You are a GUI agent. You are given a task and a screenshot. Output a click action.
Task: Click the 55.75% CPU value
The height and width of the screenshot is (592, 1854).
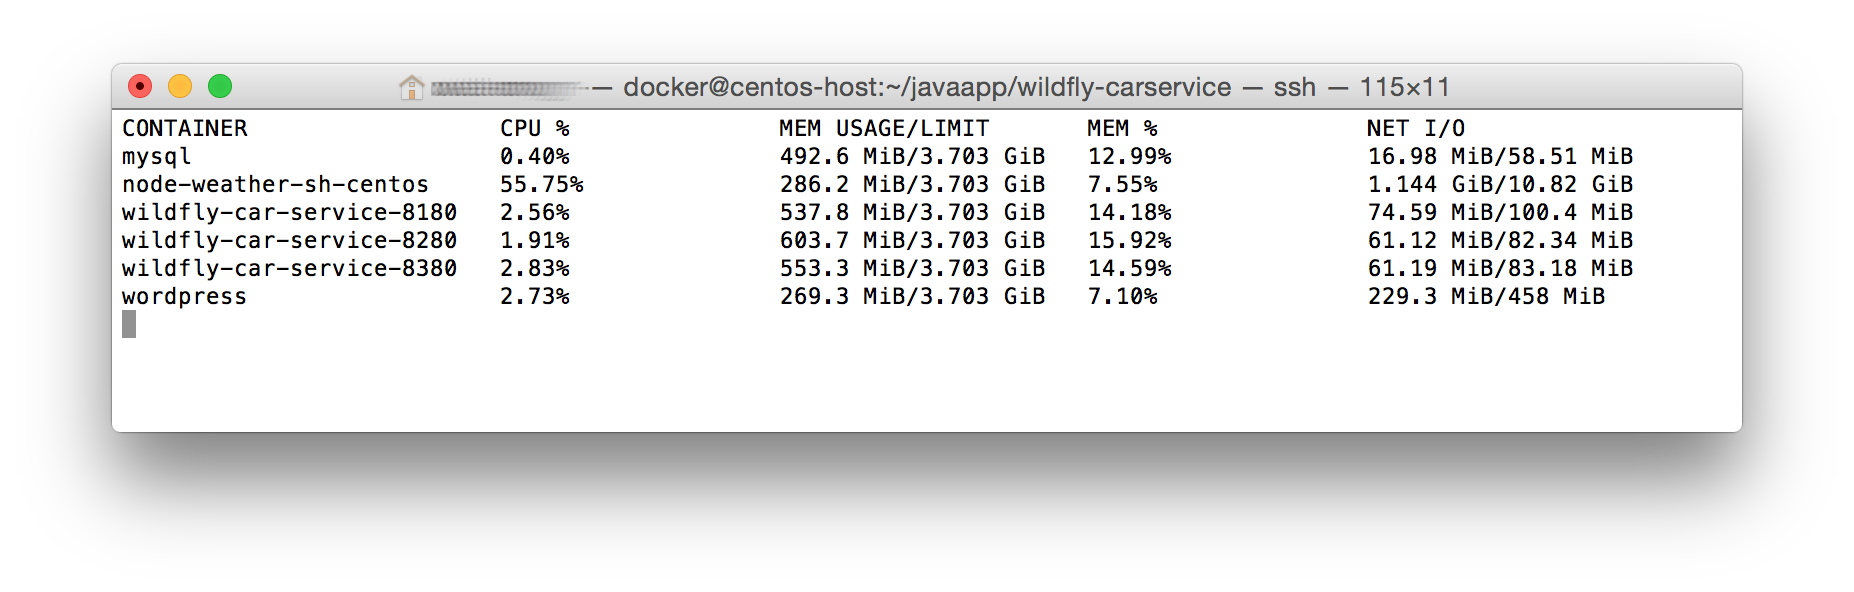(x=542, y=184)
